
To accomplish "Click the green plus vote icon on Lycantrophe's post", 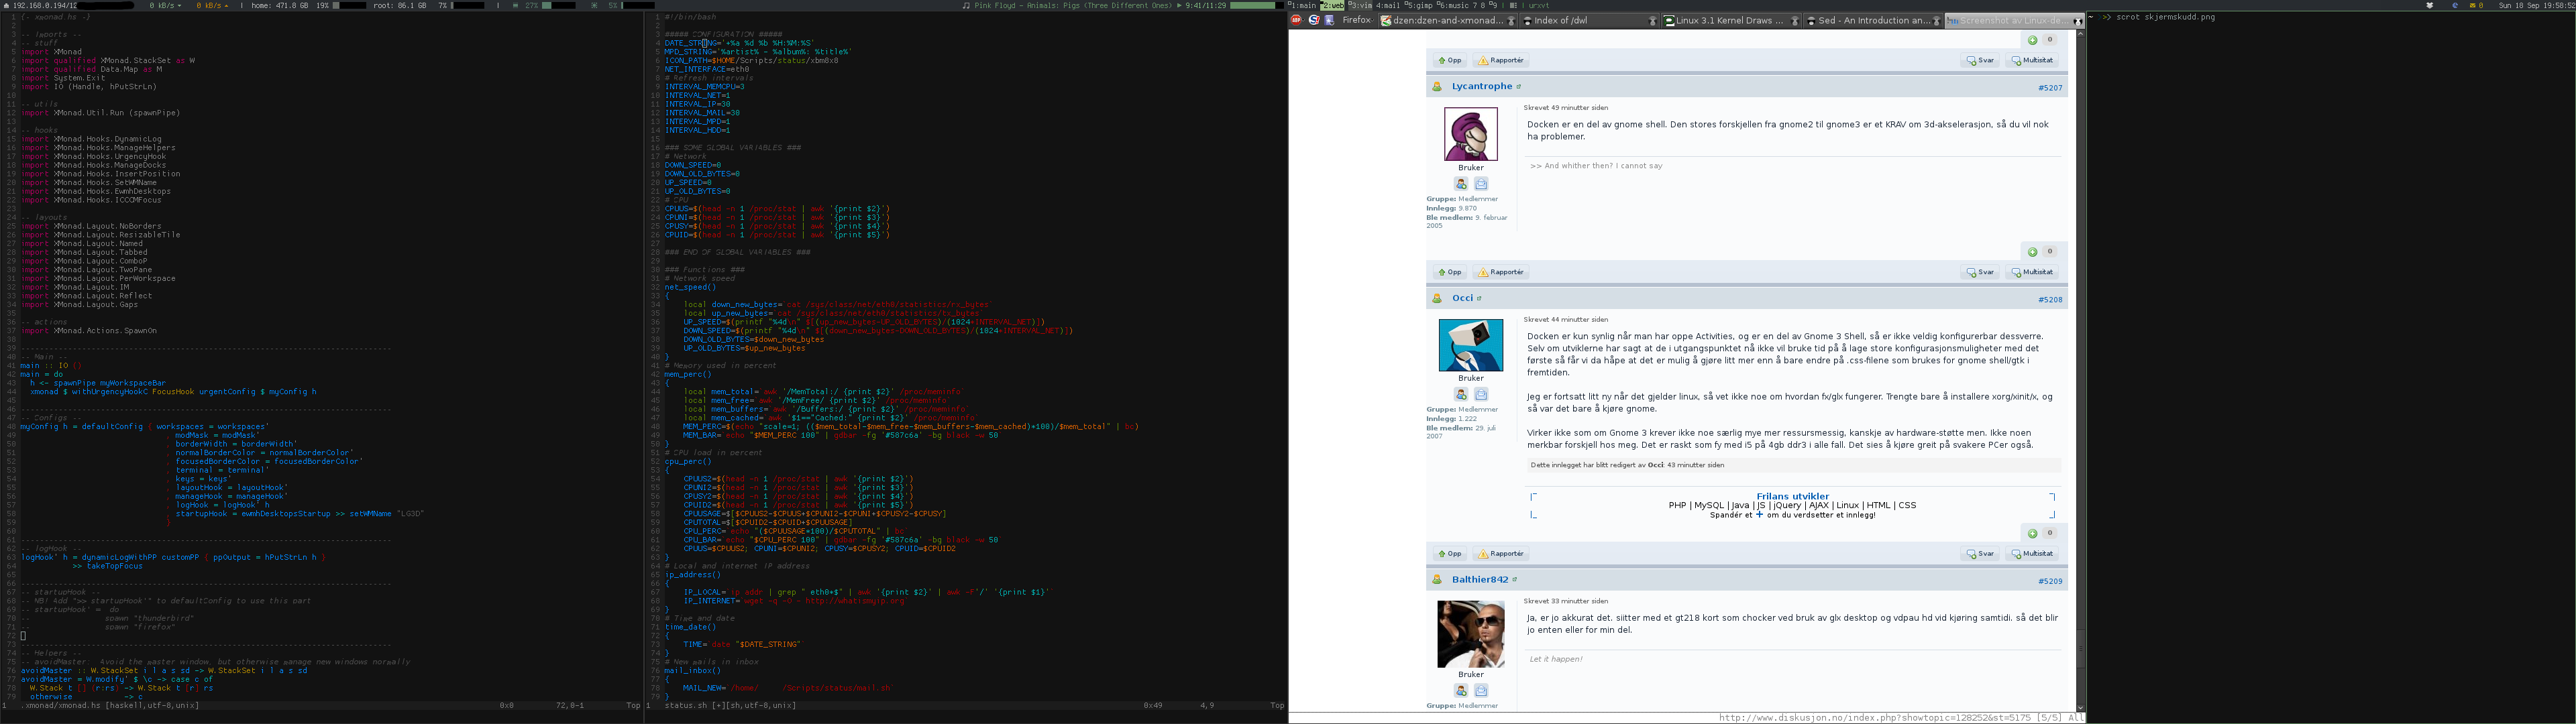I will coord(2032,252).
